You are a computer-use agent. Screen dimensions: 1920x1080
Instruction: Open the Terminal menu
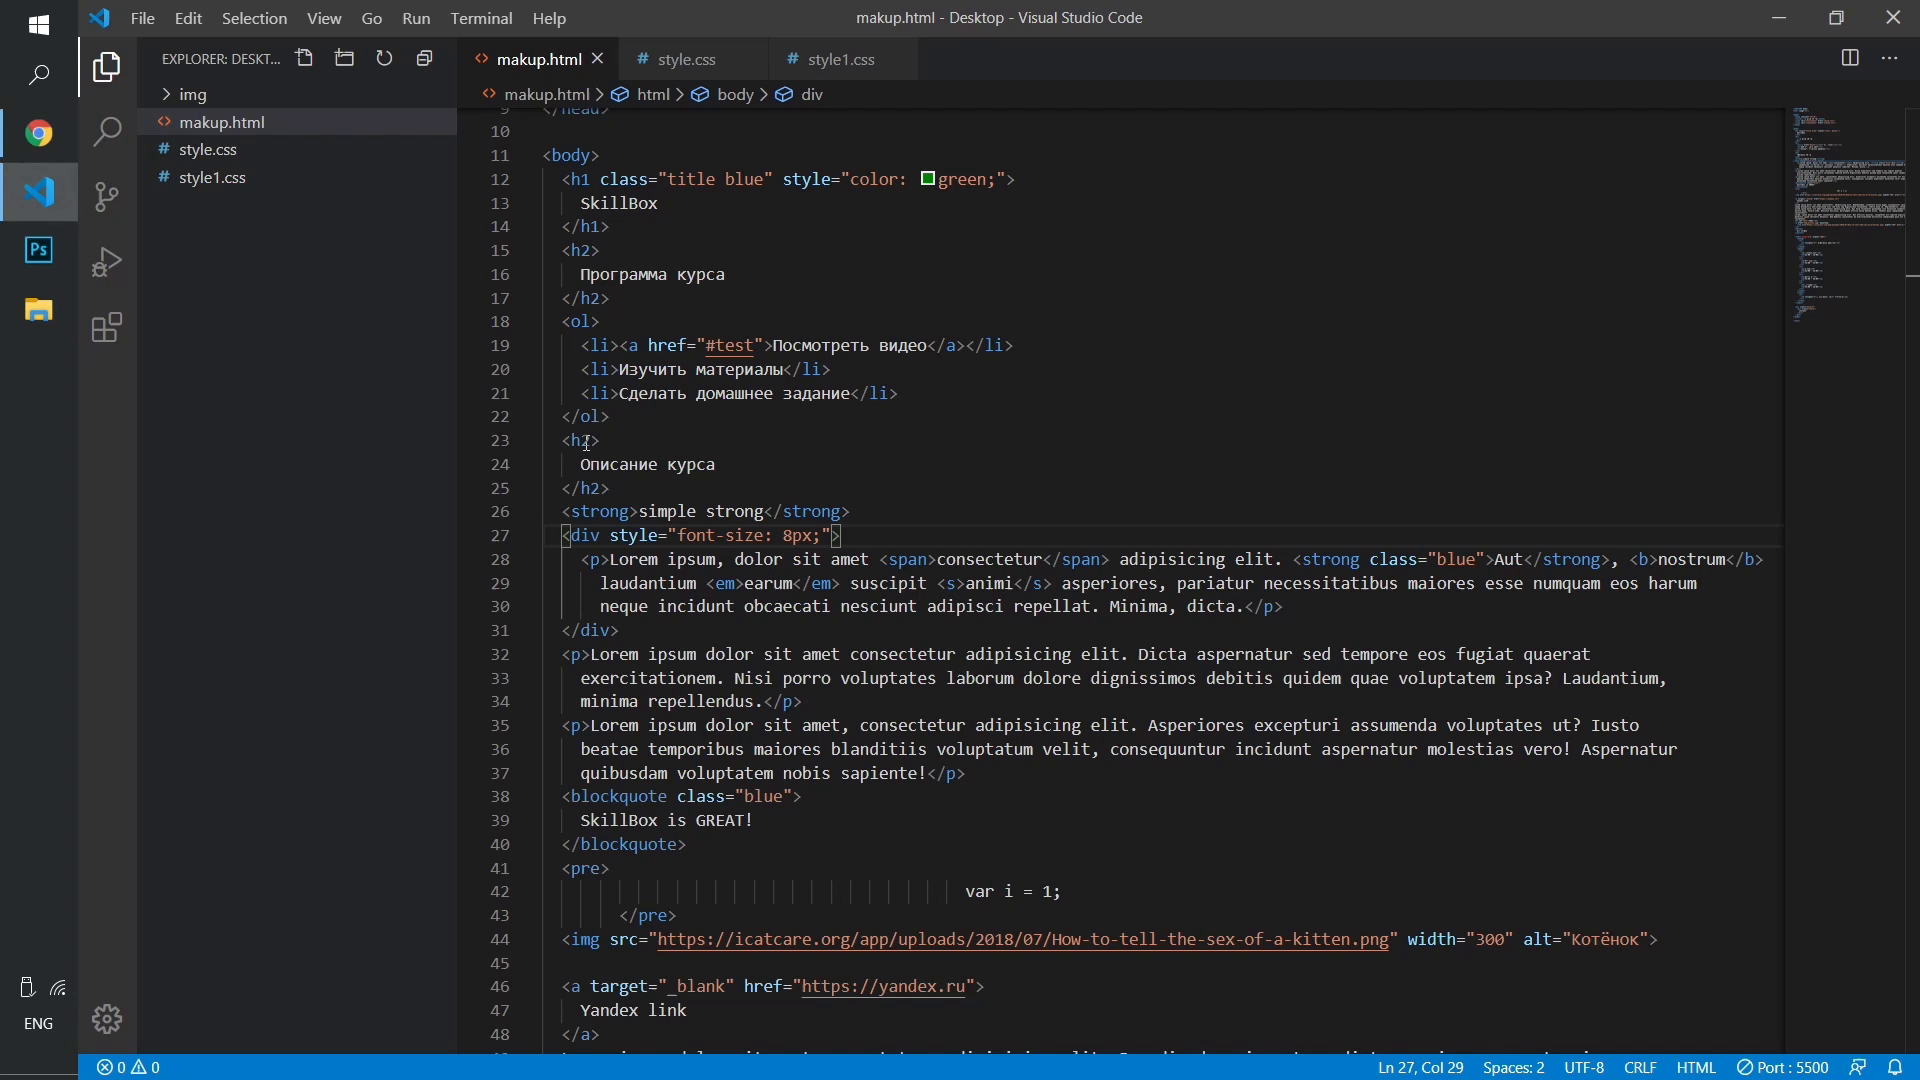pos(481,18)
